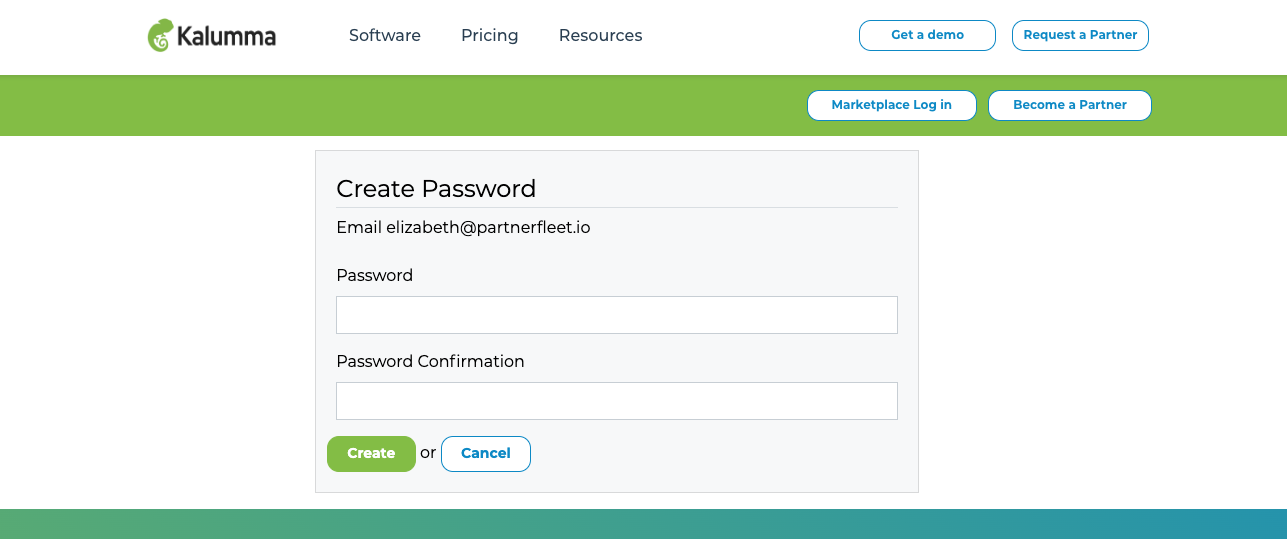
Task: Click the teal gradient footer band
Action: coord(643,524)
